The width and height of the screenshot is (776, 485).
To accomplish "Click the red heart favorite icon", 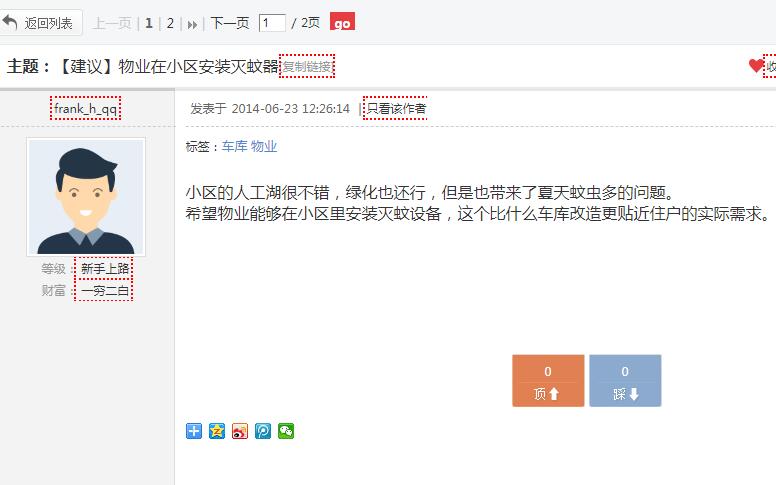I will click(x=756, y=66).
